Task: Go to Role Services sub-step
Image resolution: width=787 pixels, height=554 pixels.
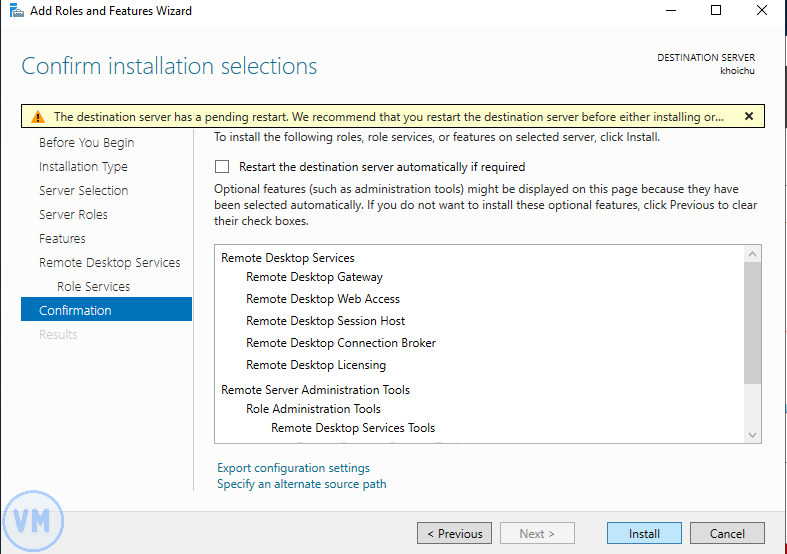Action: tap(93, 287)
